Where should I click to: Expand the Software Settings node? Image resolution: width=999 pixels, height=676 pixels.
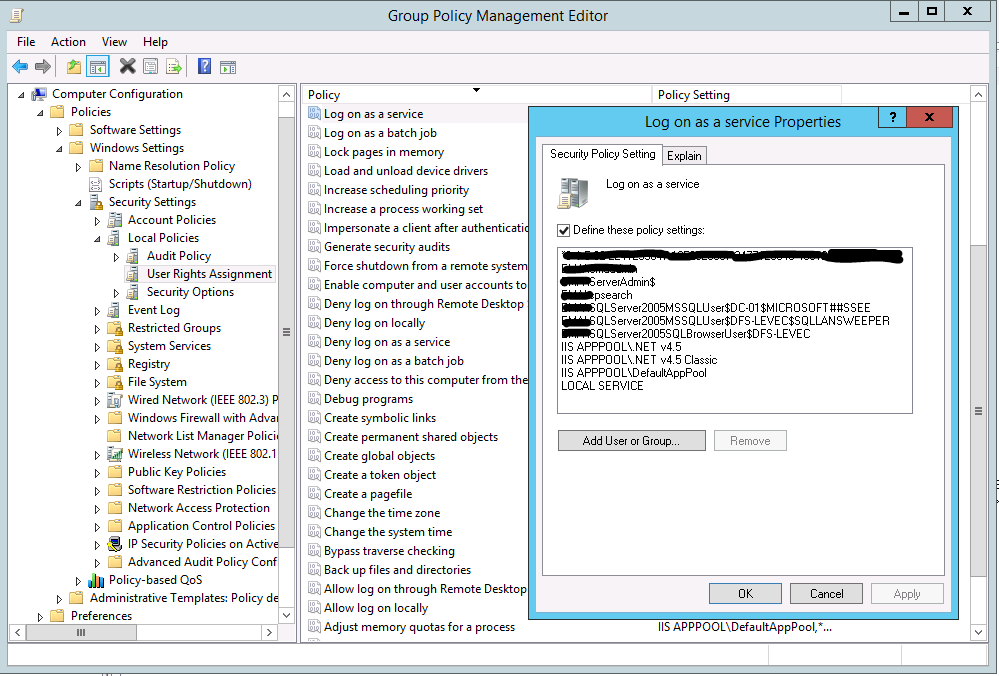point(59,131)
